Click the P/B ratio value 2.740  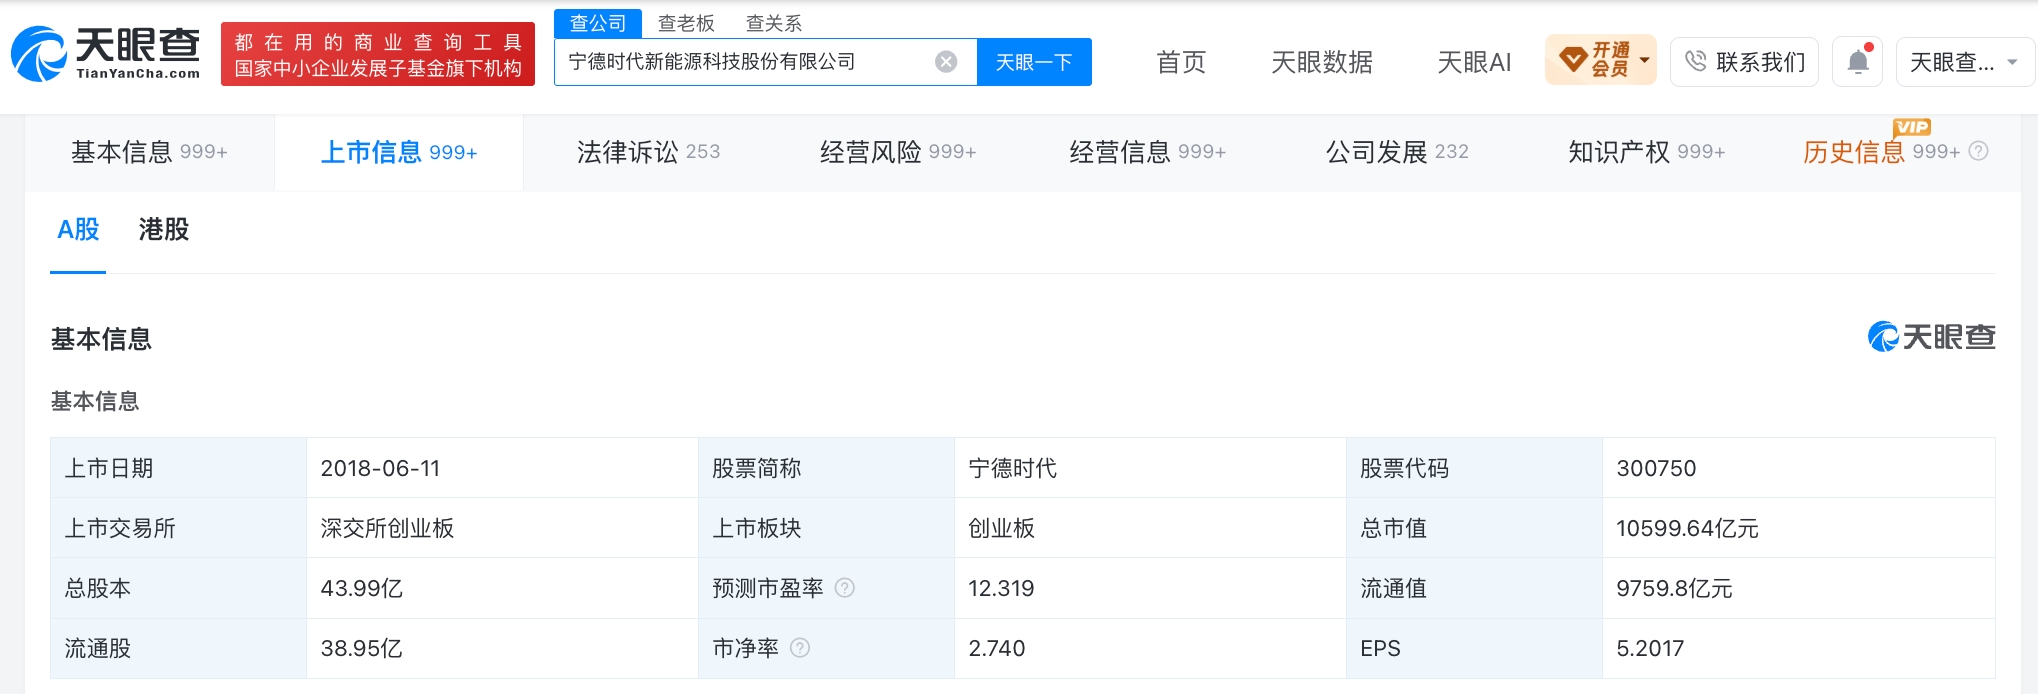tap(997, 648)
